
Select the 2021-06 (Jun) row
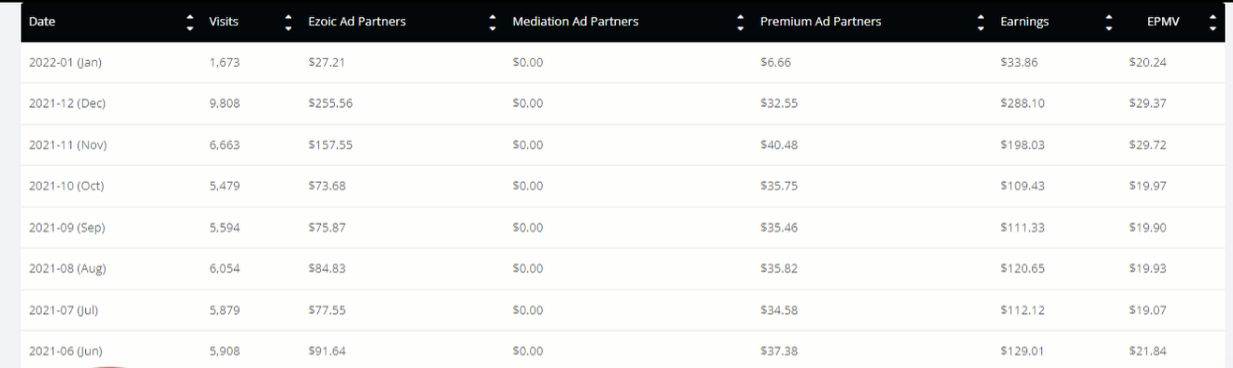click(622, 350)
